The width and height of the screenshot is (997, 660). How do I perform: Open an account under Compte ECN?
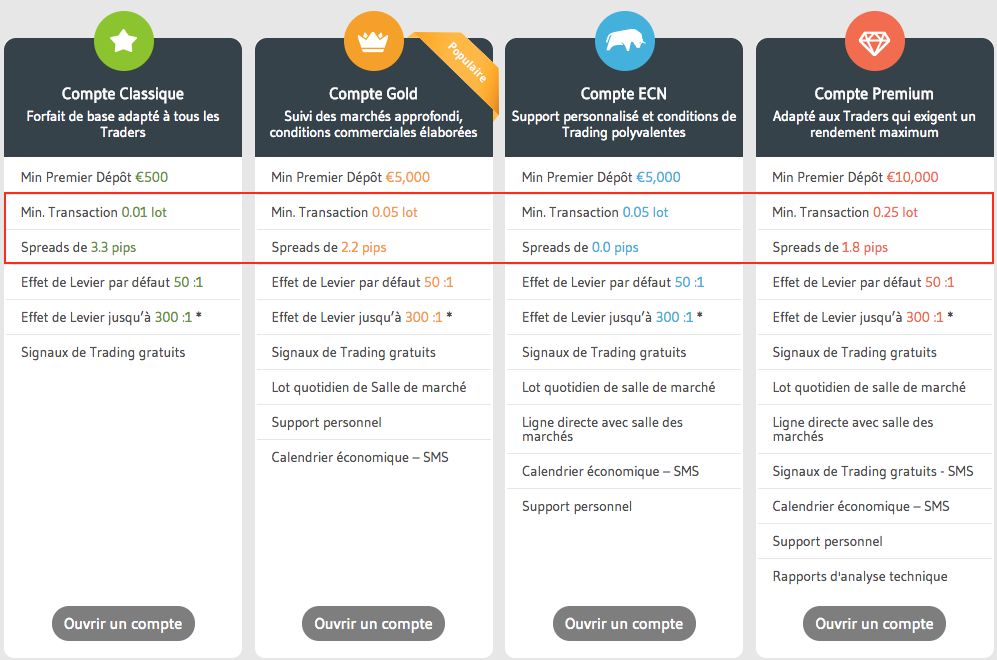coord(624,624)
